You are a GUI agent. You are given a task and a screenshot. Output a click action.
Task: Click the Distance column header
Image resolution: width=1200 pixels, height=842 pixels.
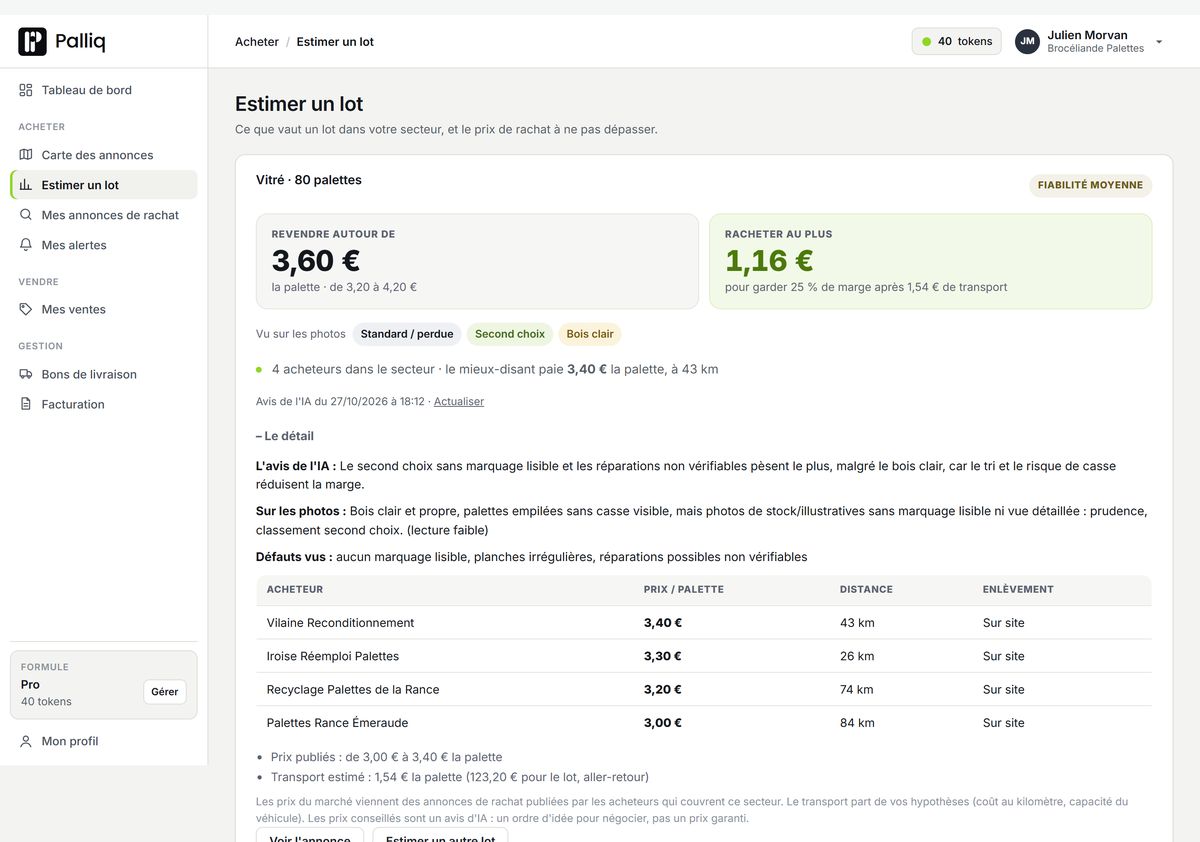coord(866,590)
